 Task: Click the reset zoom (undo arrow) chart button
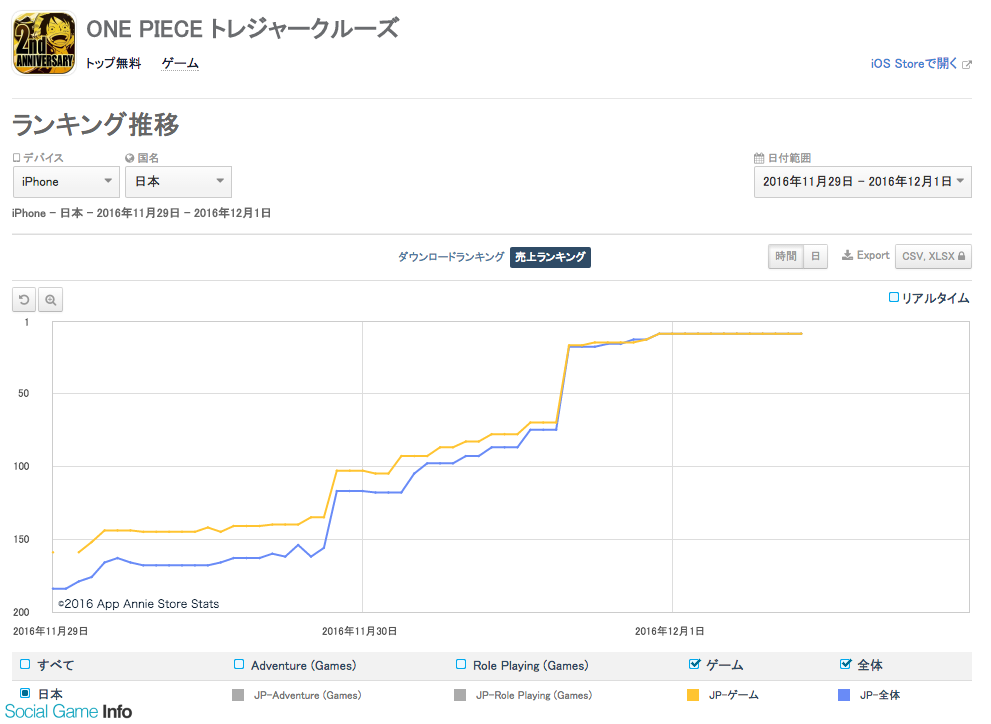(x=24, y=300)
